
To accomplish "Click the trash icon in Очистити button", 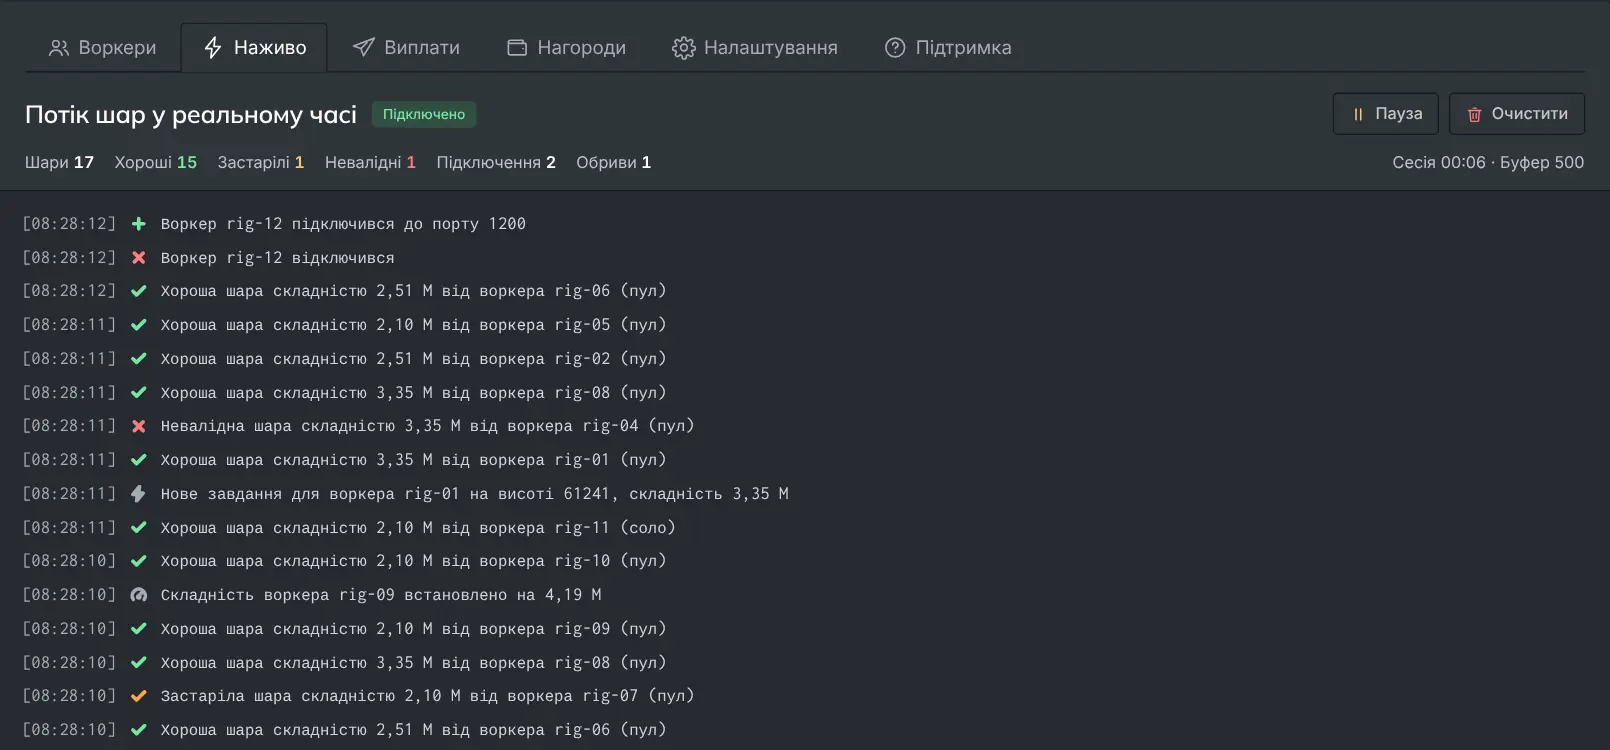I will click(x=1474, y=115).
